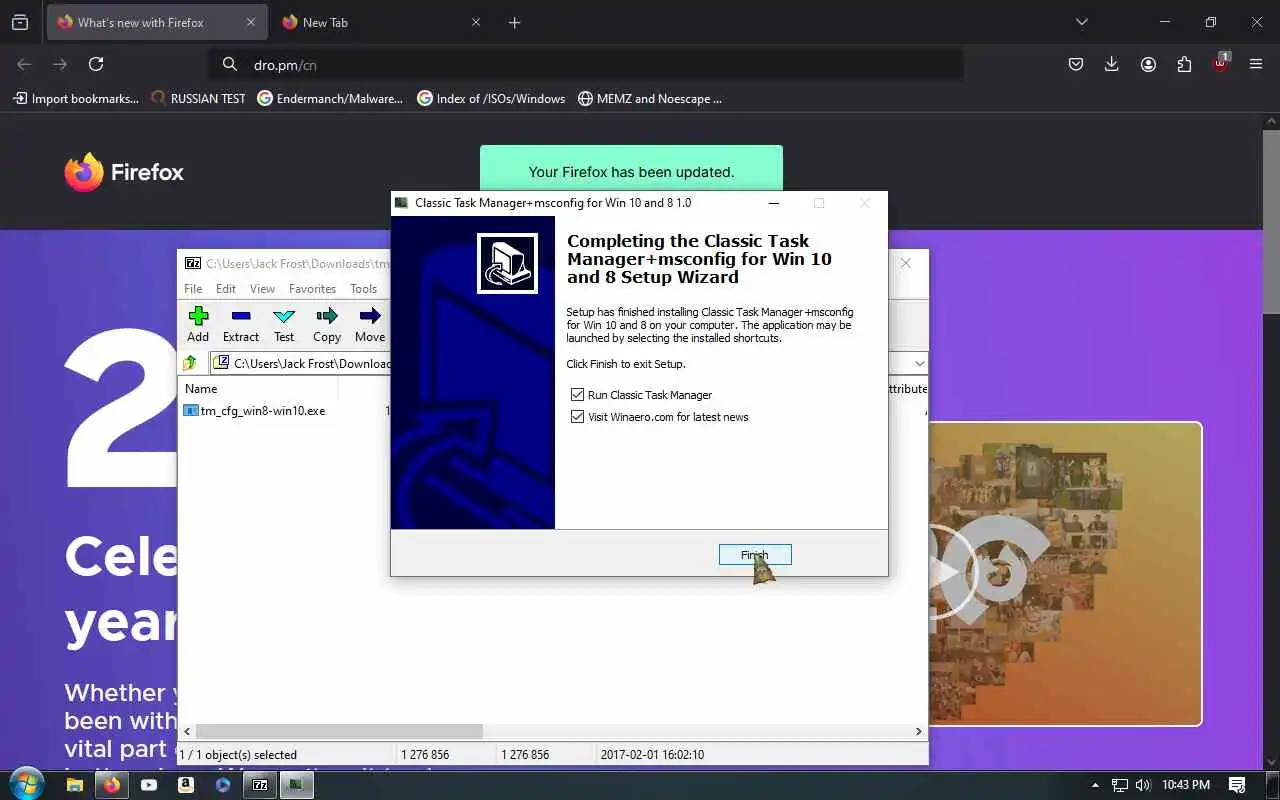The width and height of the screenshot is (1280, 800).
Task: Open the Extensions puzzle icon
Action: point(1184,64)
